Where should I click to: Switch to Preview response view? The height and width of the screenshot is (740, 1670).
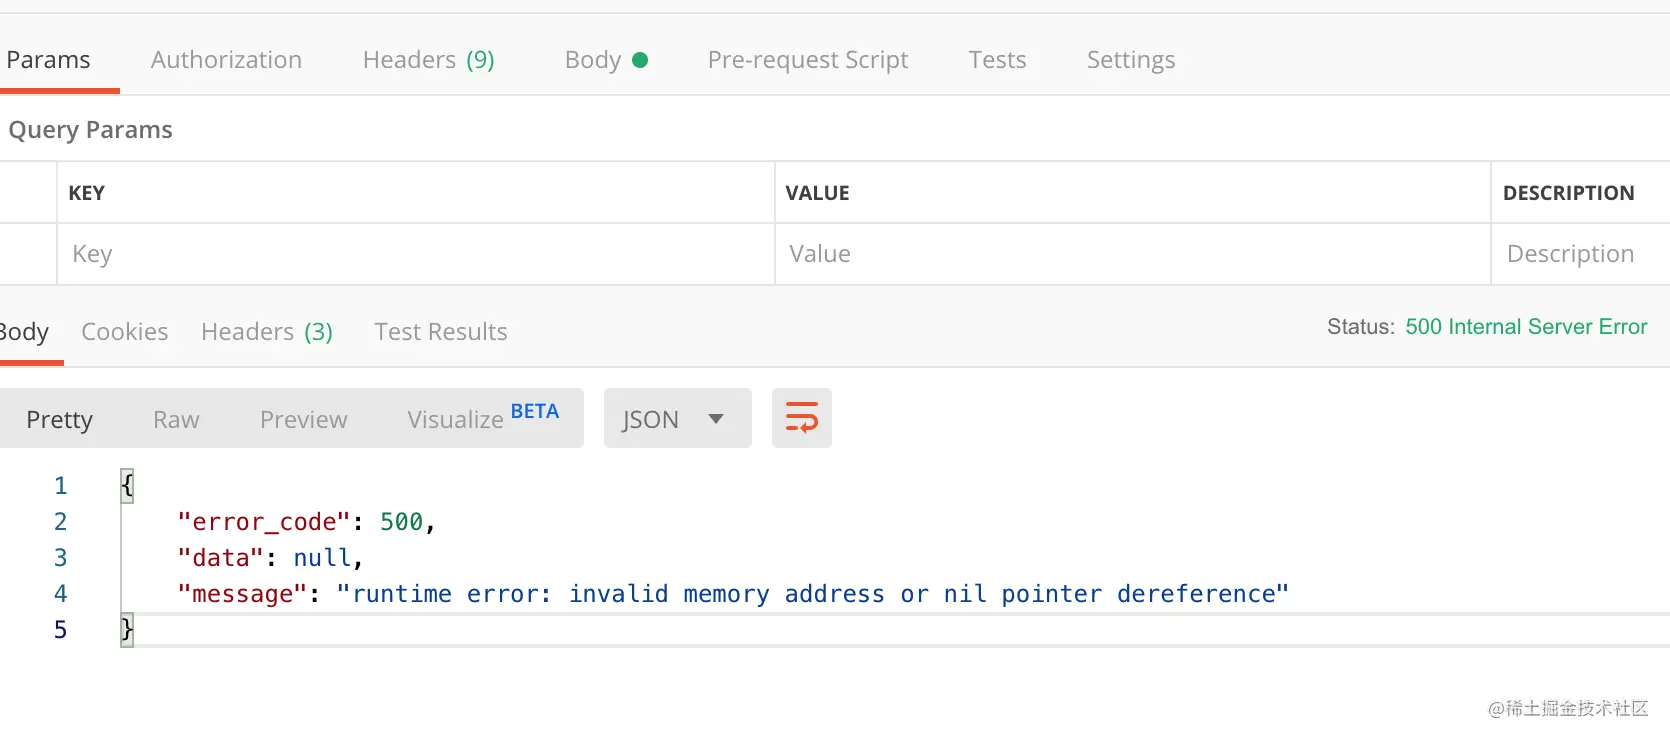tap(304, 419)
